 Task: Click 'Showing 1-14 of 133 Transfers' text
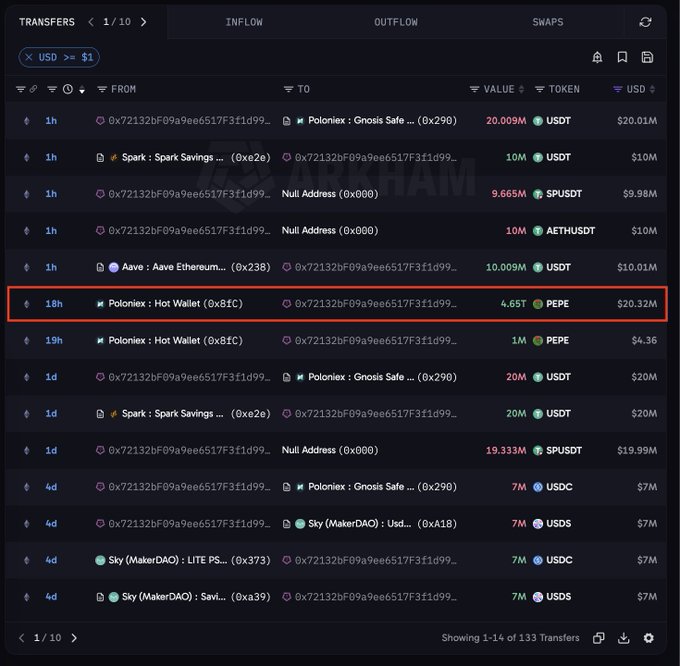pos(510,638)
